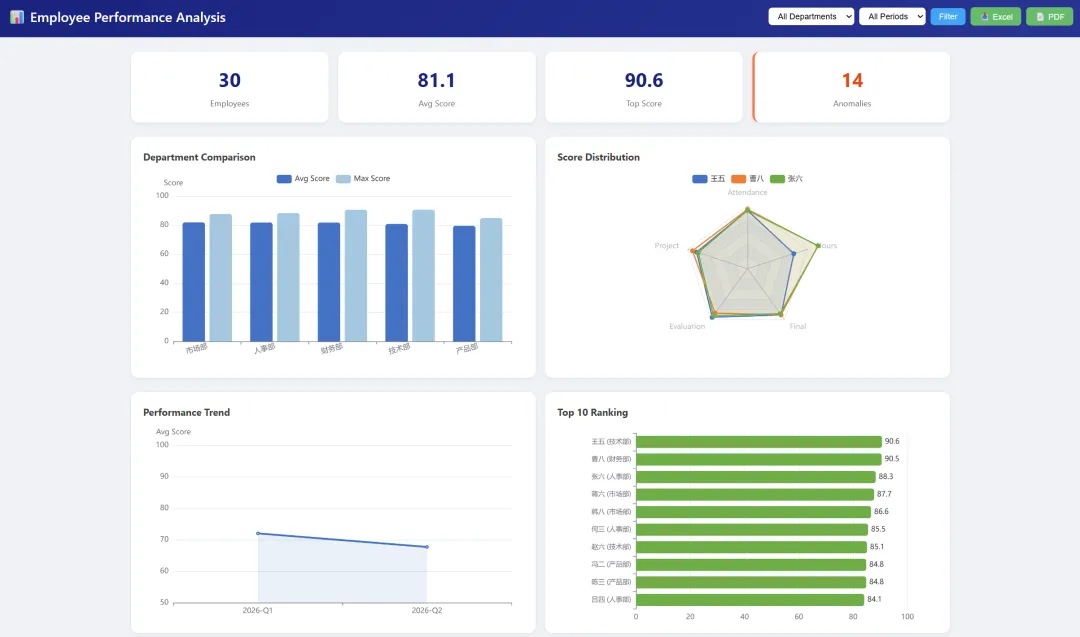The height and width of the screenshot is (637, 1080).
Task: Click the orange 曹八 legend swatch
Action: coord(738,178)
